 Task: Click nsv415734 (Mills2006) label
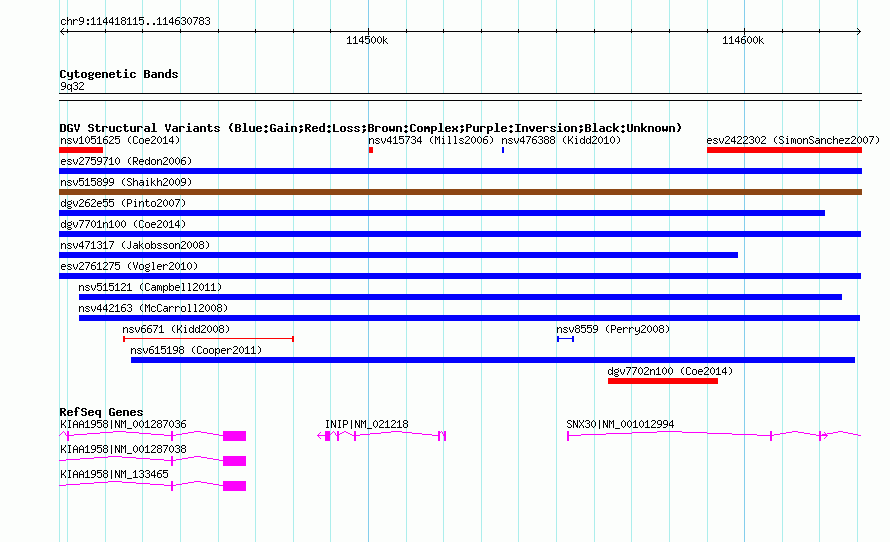pos(431,140)
